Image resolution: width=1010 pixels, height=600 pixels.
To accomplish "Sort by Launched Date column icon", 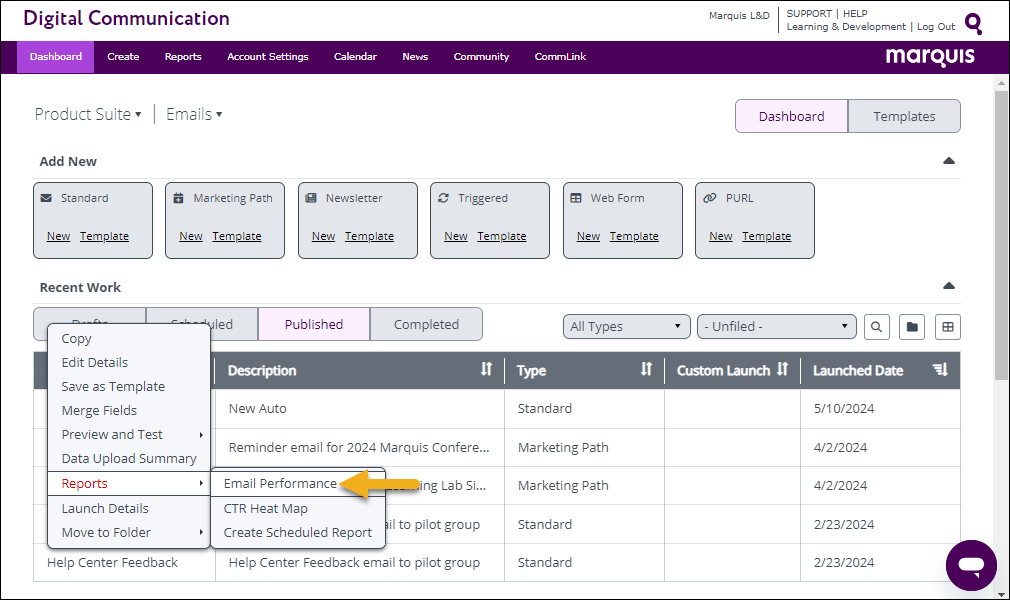I will [x=940, y=369].
